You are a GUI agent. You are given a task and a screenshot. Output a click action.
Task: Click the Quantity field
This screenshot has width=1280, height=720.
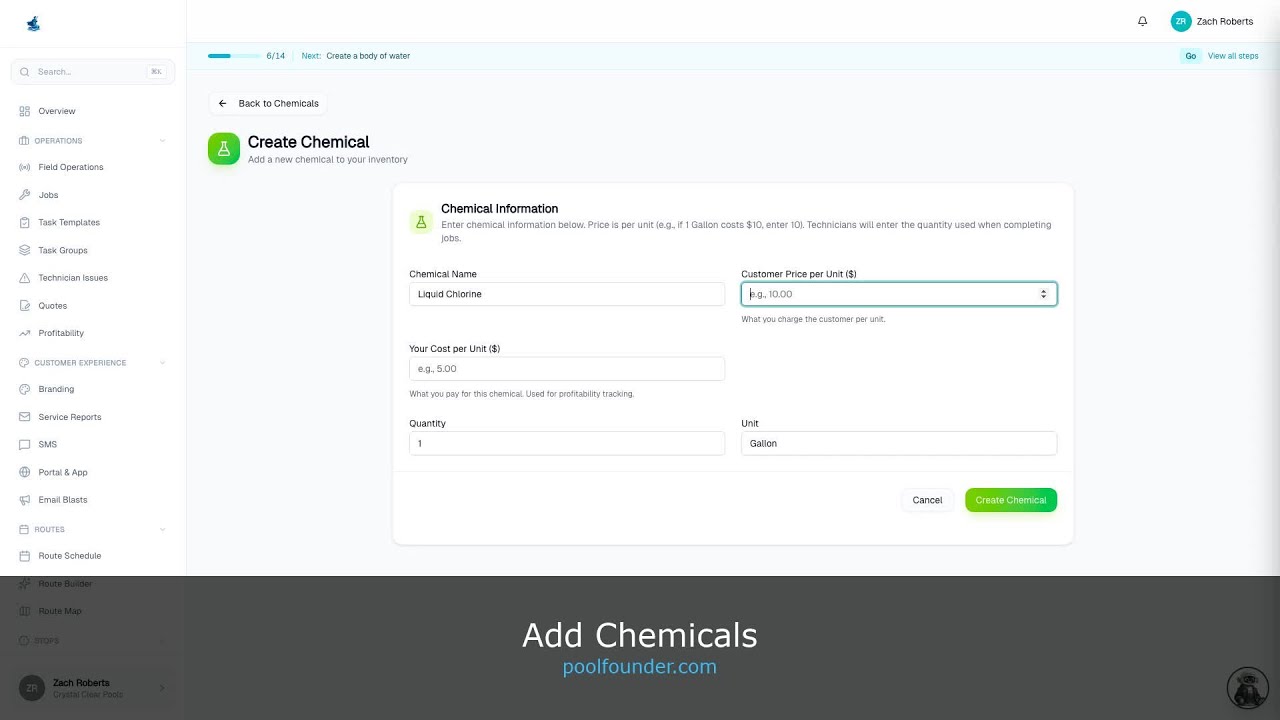tap(567, 443)
